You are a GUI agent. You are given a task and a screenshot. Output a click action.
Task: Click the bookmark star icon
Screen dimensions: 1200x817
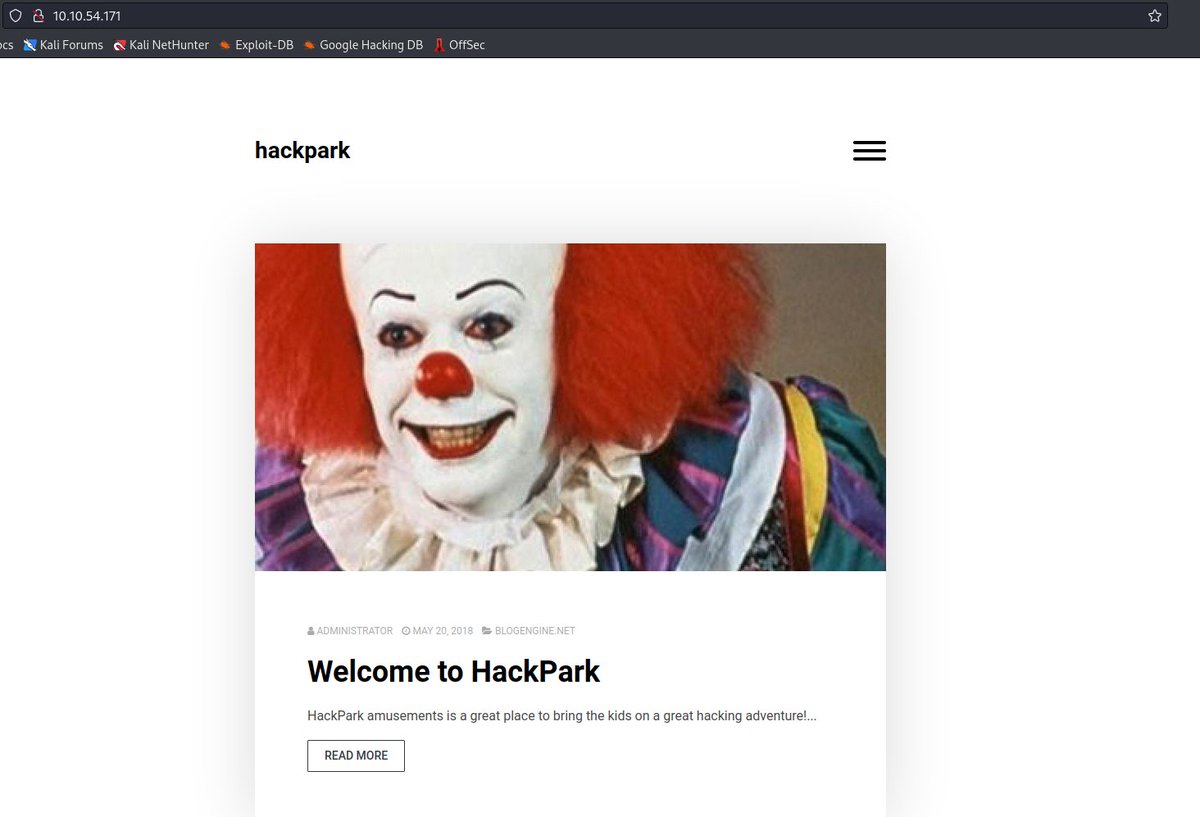click(x=1155, y=16)
